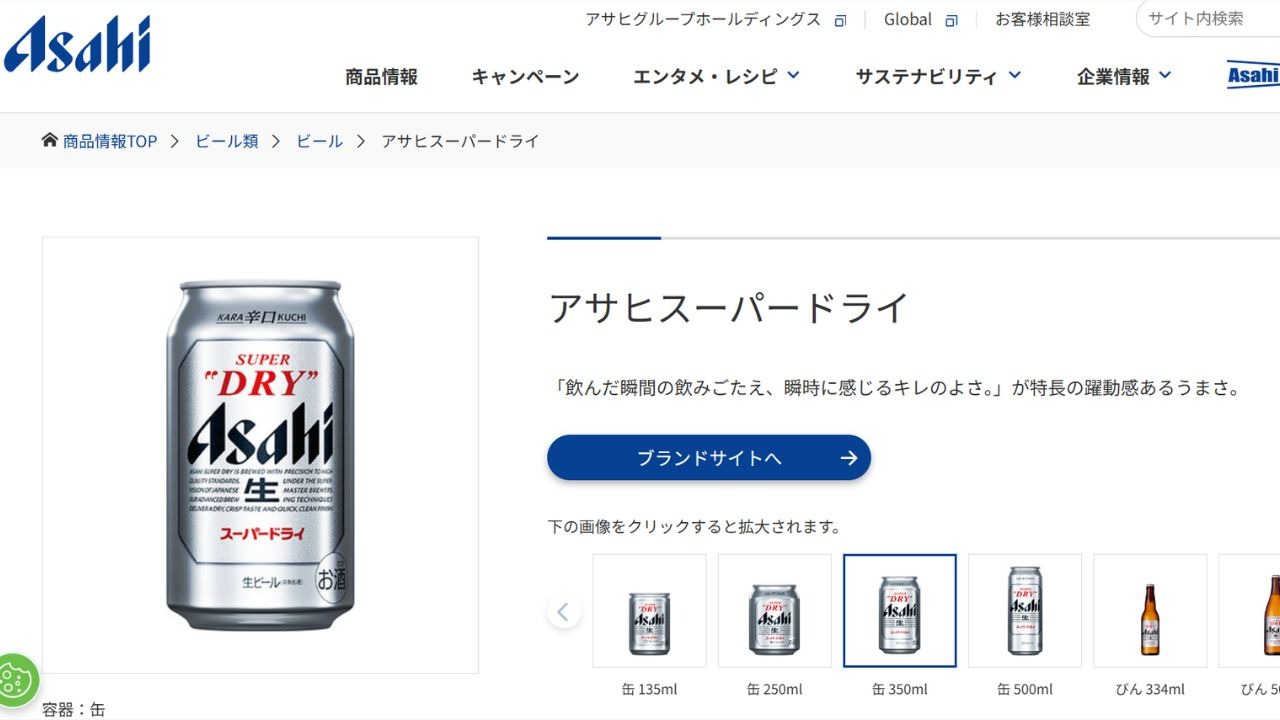Click external link icon beside アサヒグループホールディングス
1280x720 pixels.
click(840, 20)
